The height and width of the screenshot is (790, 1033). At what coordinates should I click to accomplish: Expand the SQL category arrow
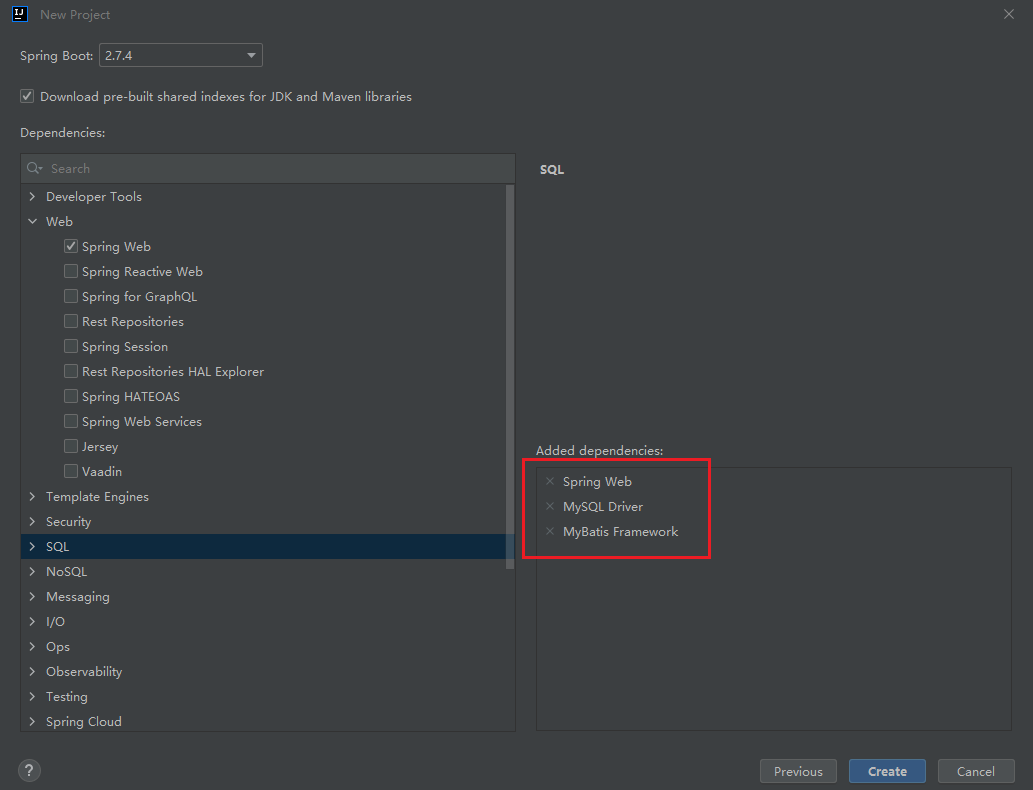tap(32, 547)
